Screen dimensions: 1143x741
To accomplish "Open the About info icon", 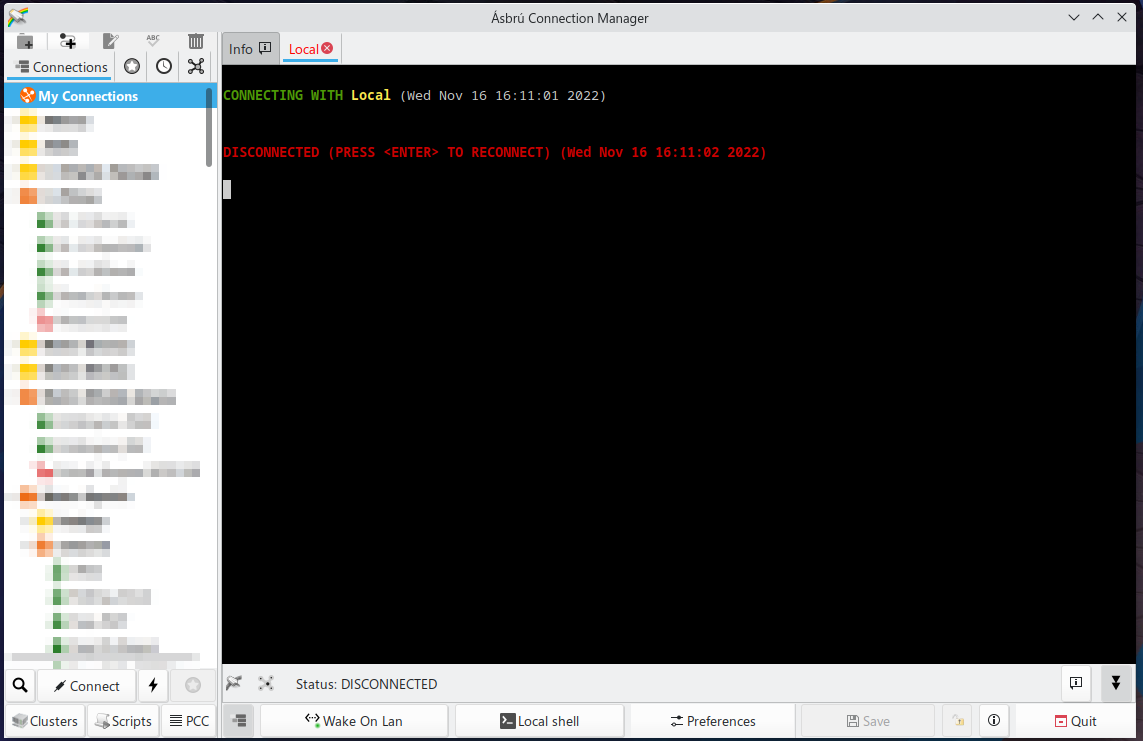I will tap(994, 721).
